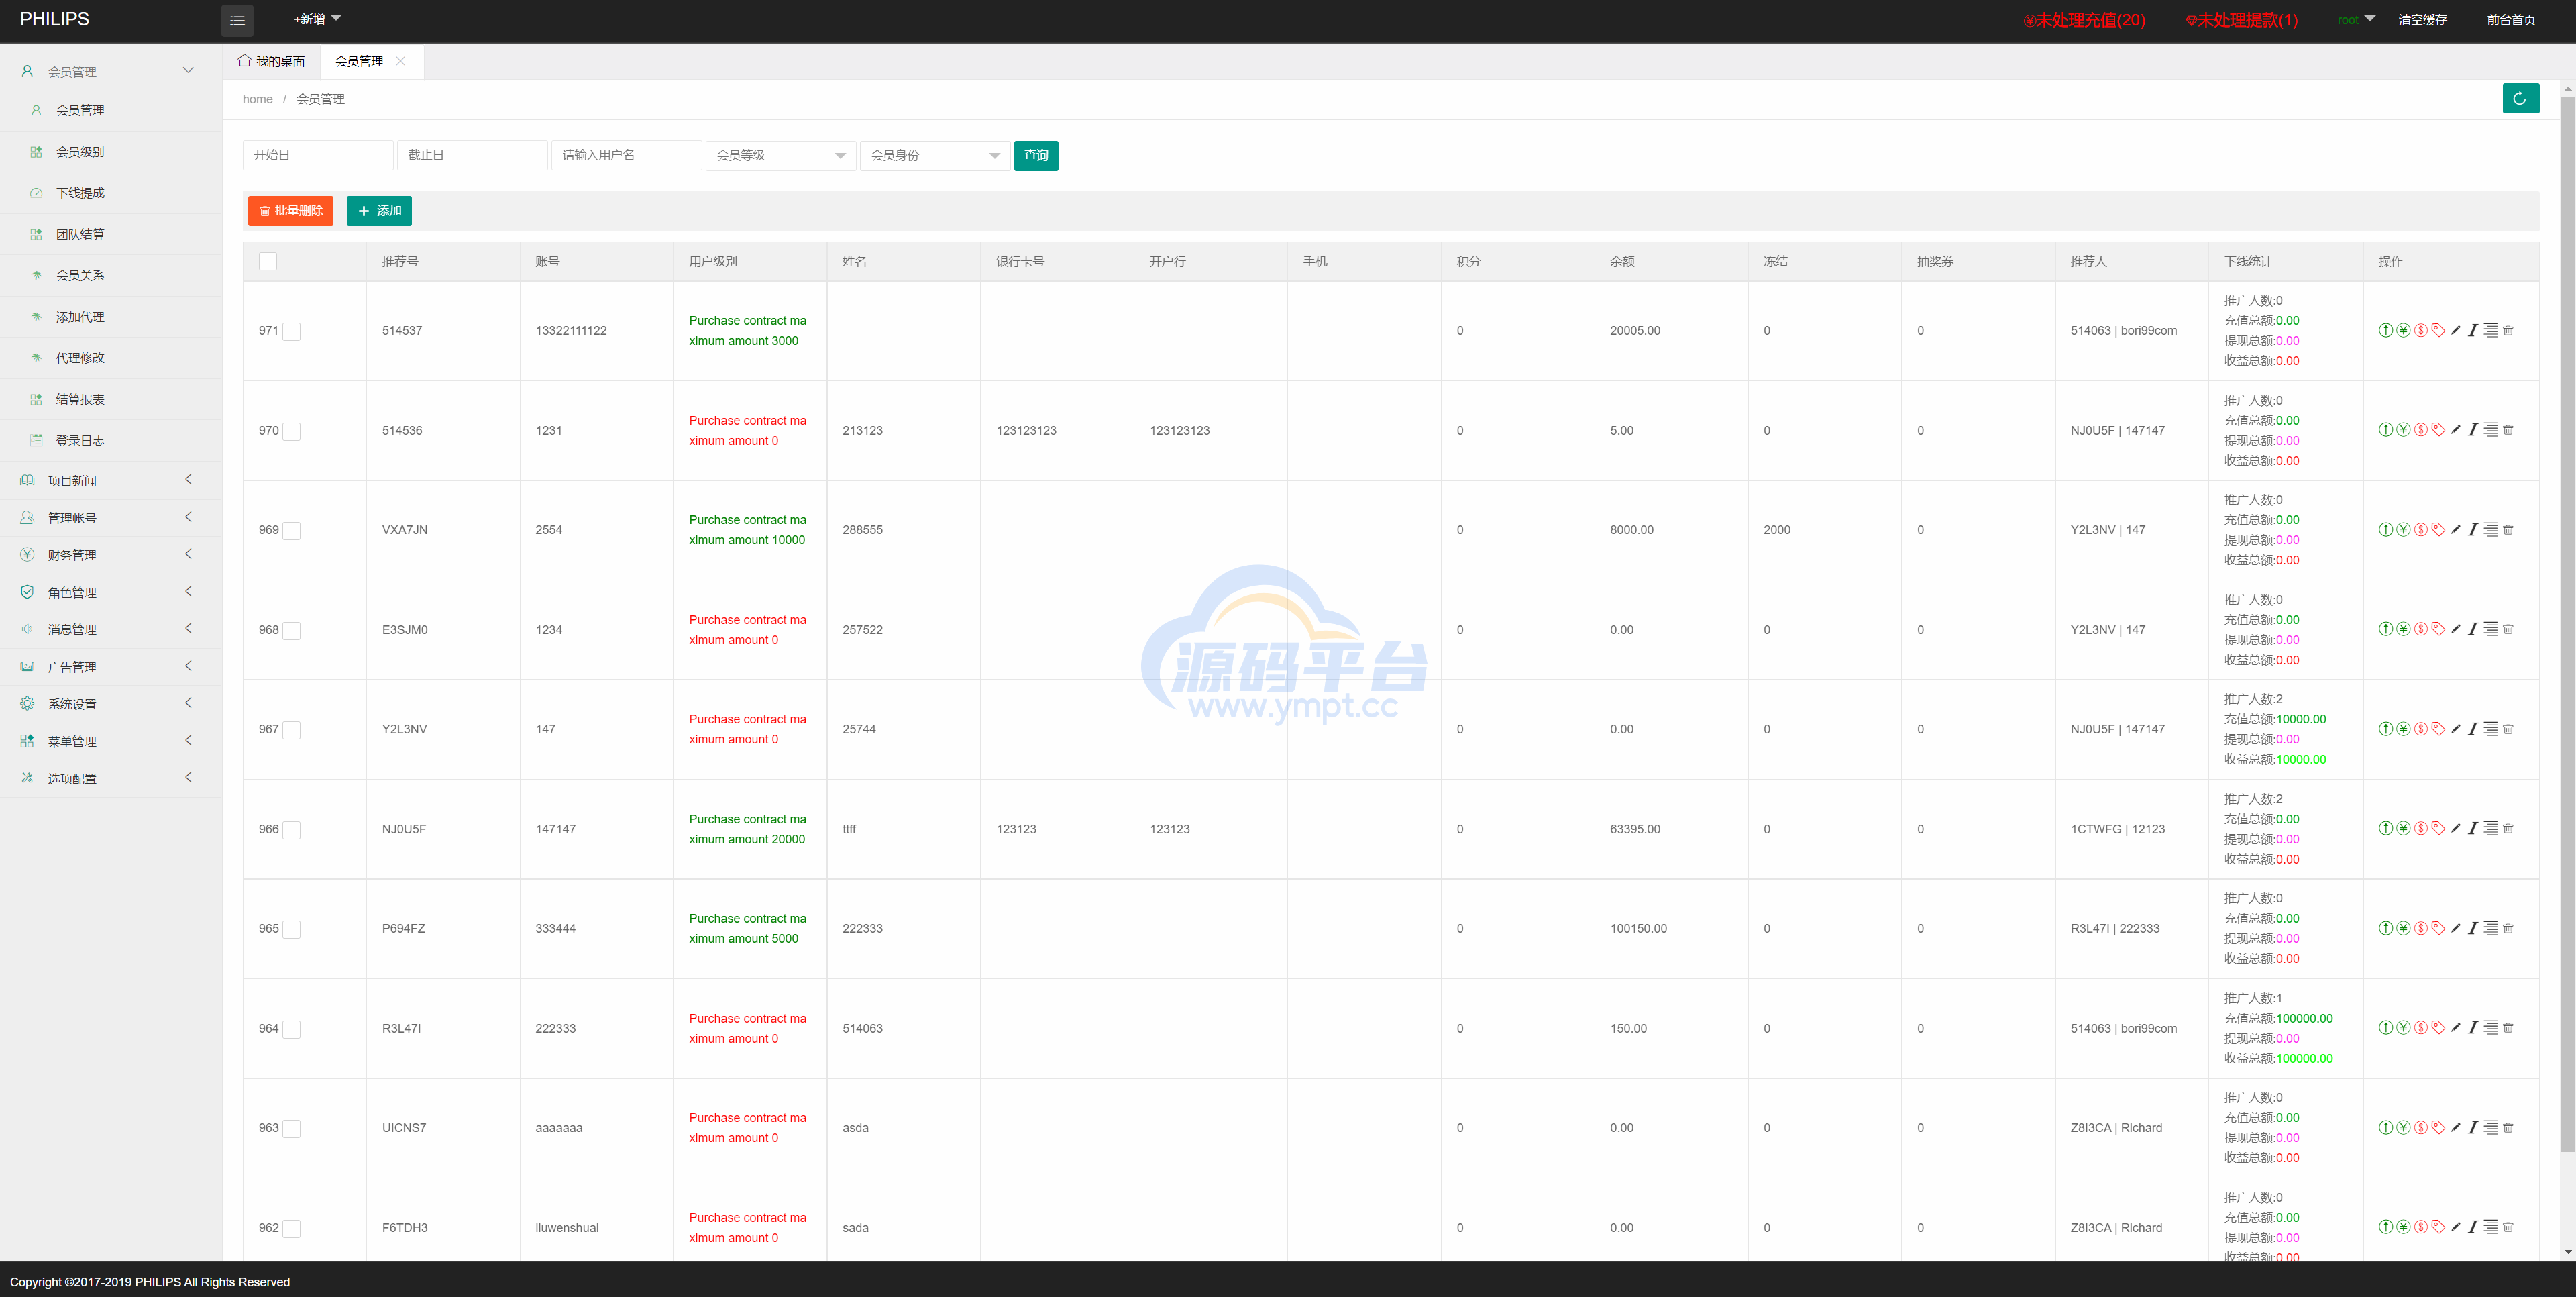Click the trash delete icon in row 964
Viewport: 2576px width, 1297px height.
pyautogui.click(x=2508, y=1028)
